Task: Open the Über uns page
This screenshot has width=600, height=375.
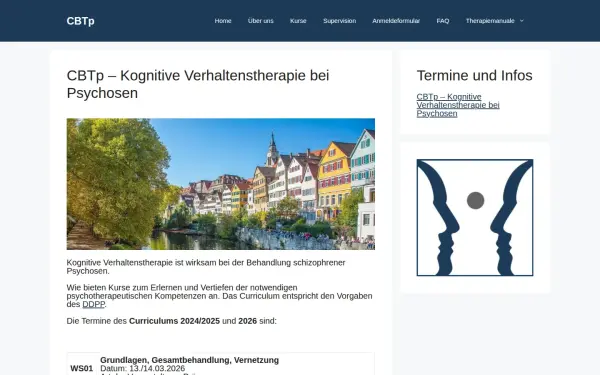Action: (261, 21)
